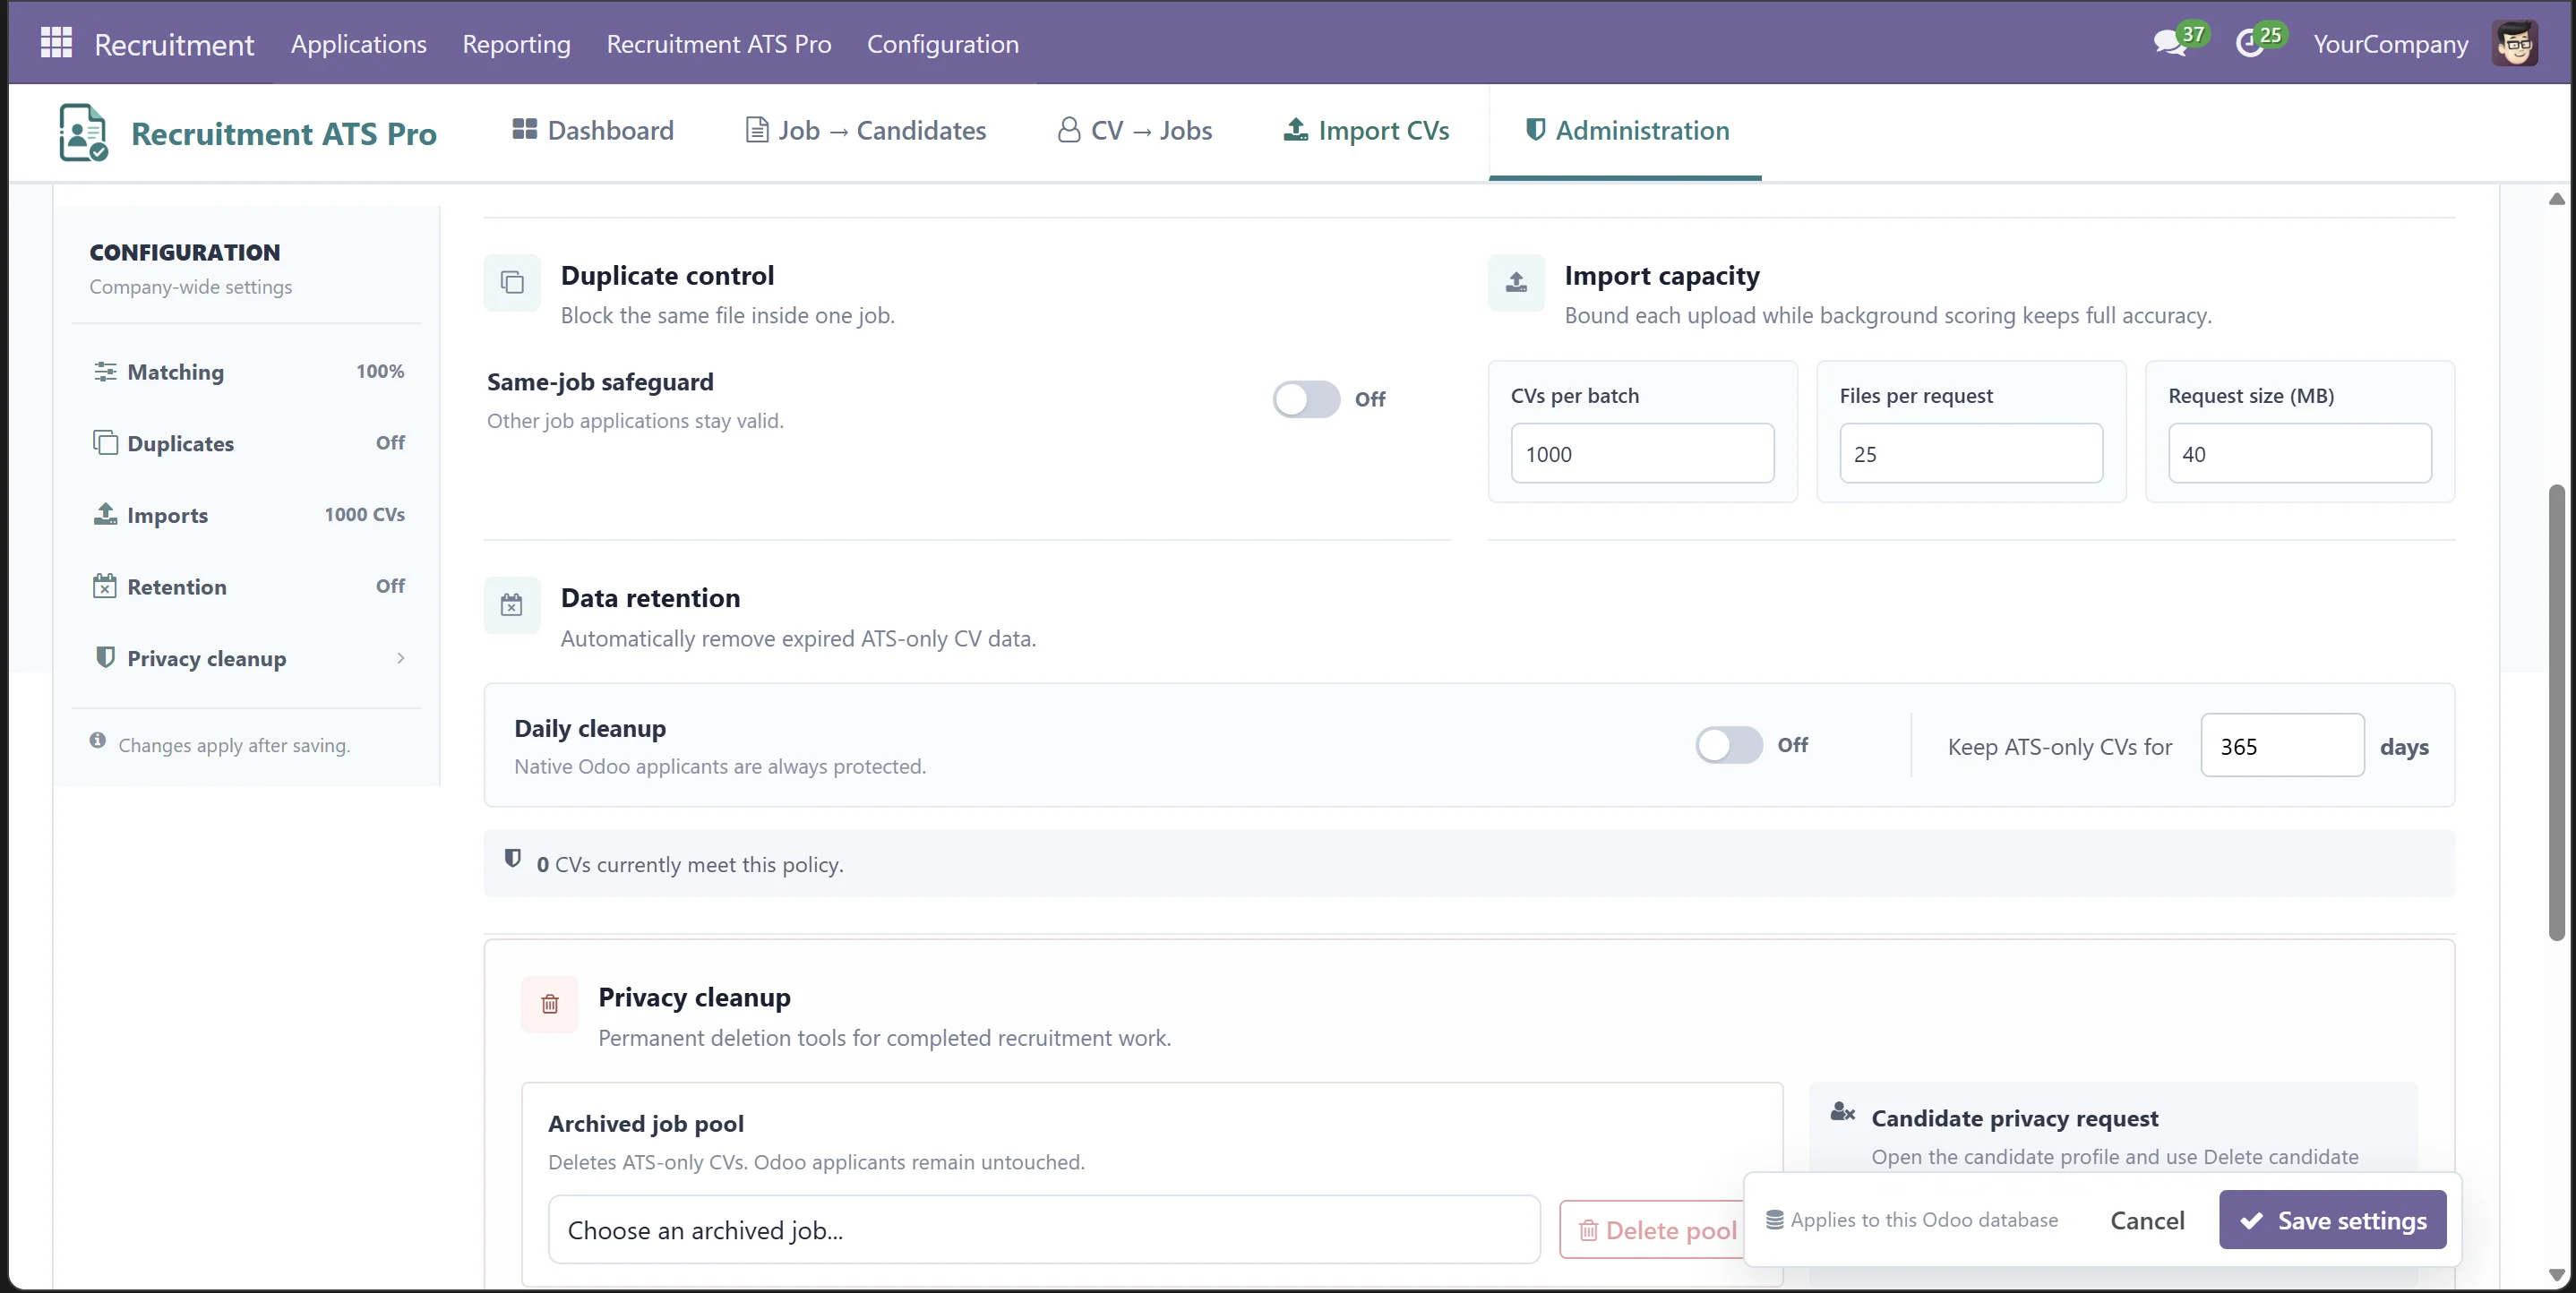
Task: Select the Administration tab
Action: click(x=1626, y=130)
